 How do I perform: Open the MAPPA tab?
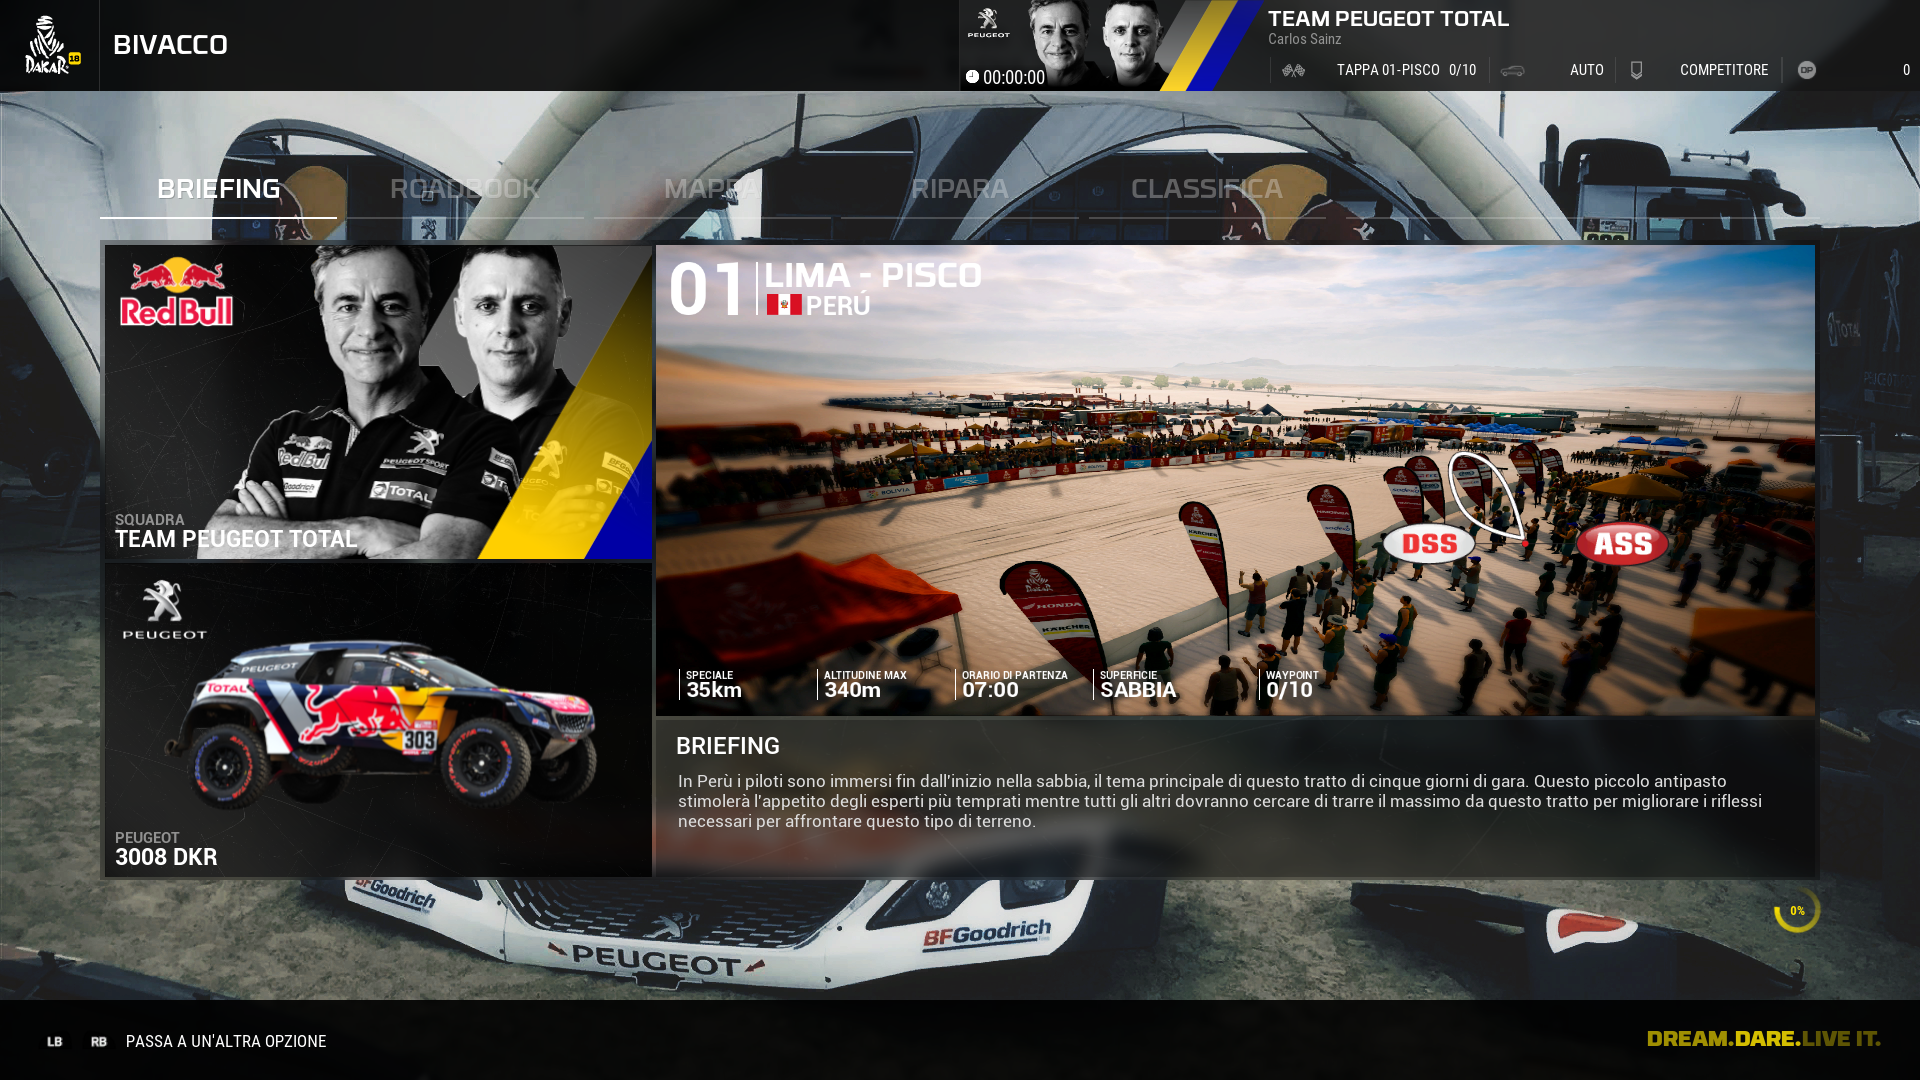click(x=712, y=189)
